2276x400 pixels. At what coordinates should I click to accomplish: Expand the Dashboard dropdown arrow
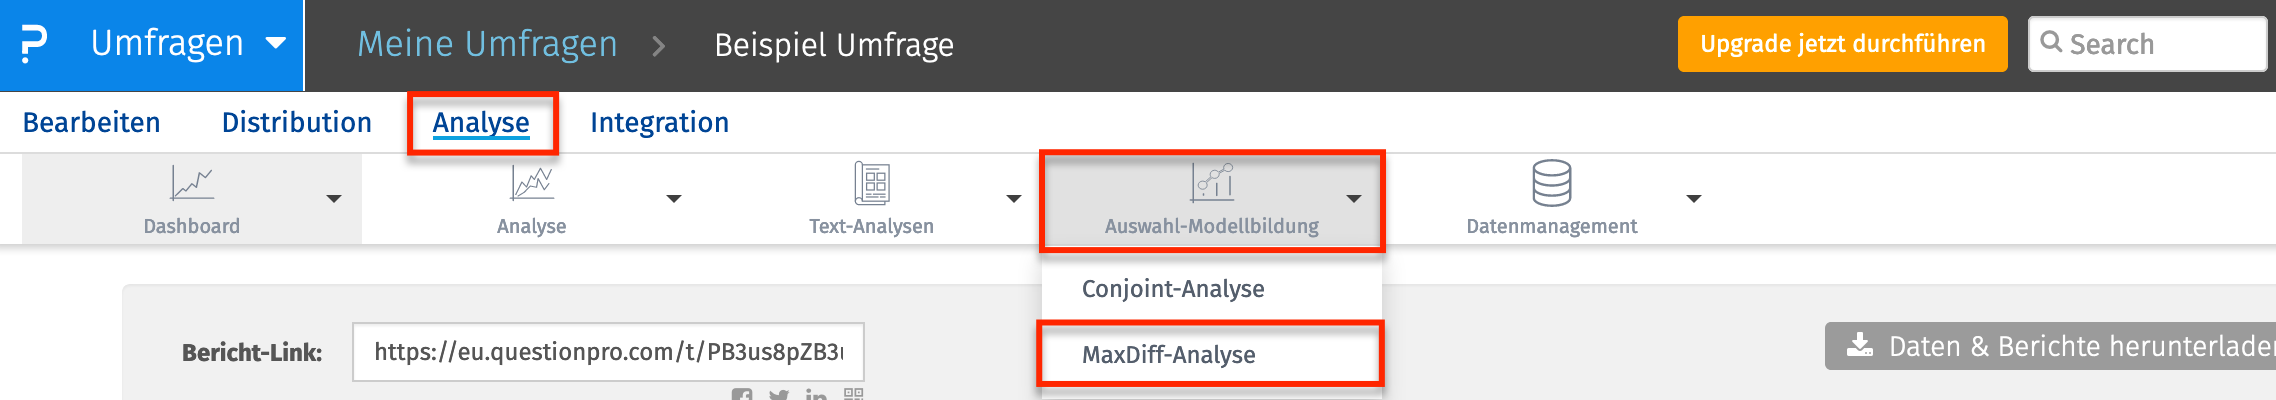(x=334, y=199)
